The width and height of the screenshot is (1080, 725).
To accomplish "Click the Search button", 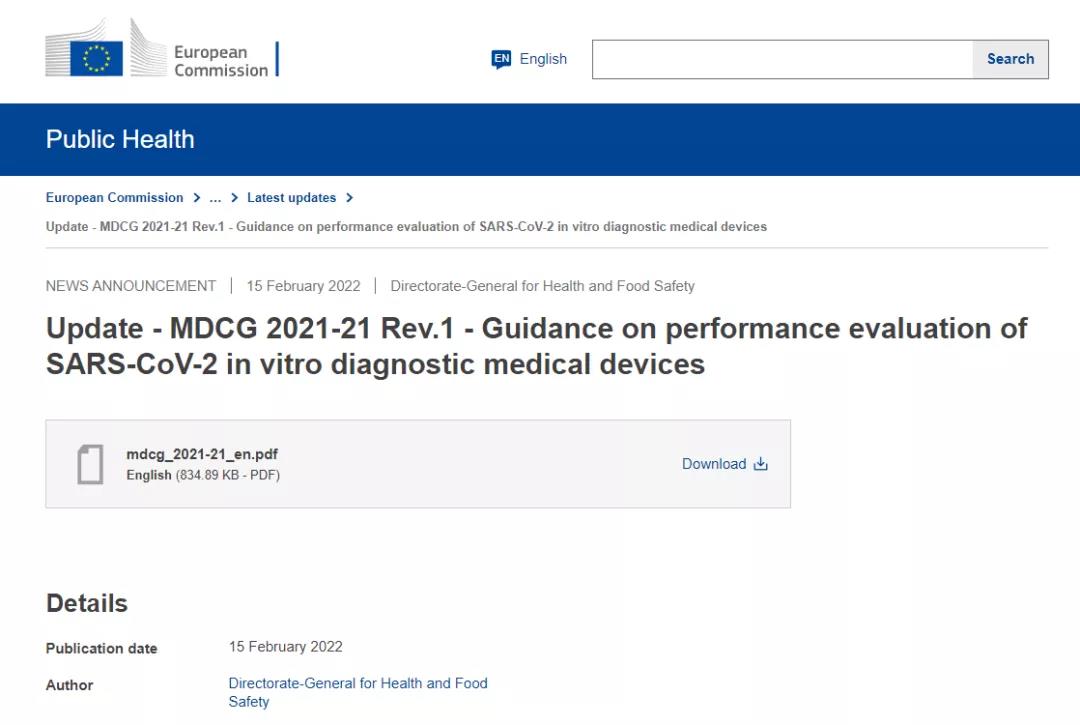I will pos(1010,59).
